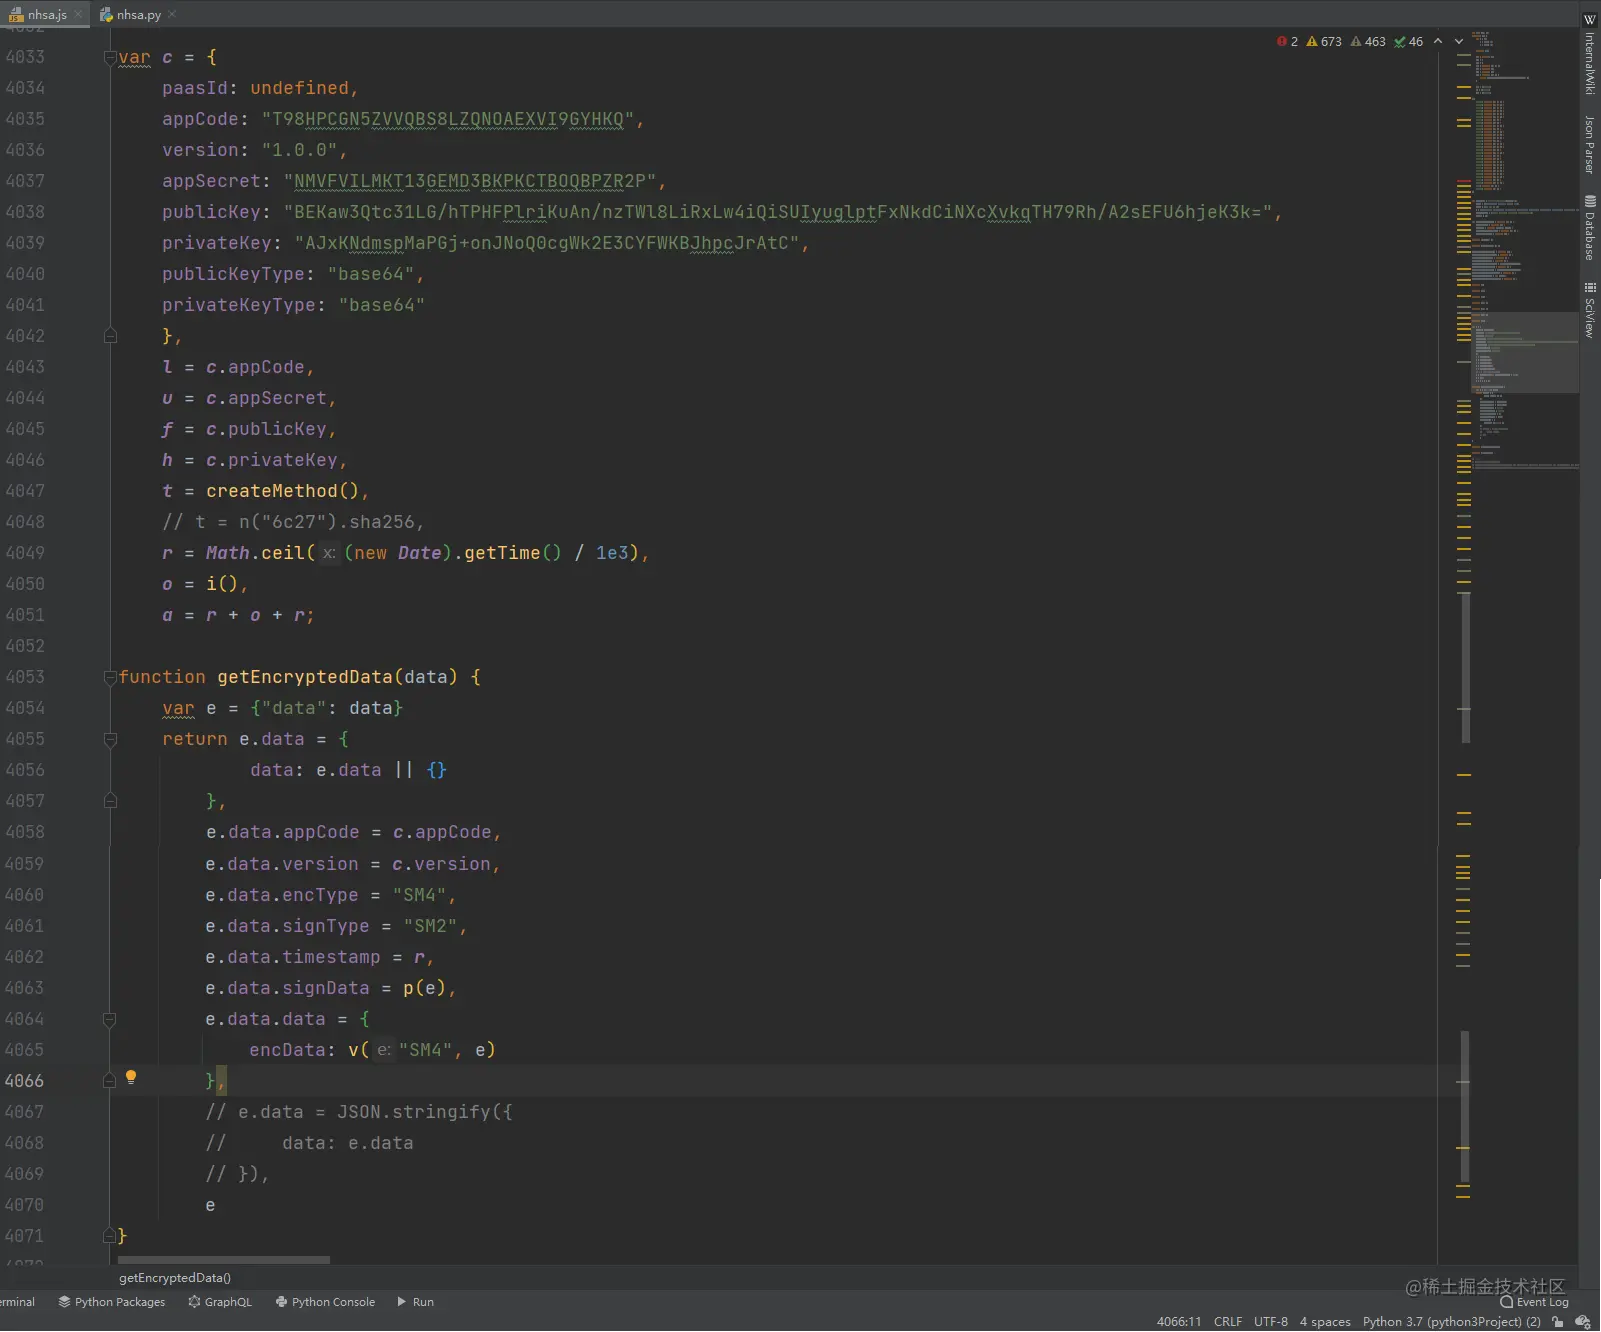This screenshot has width=1601, height=1332.
Task: Open the Database tool window
Action: [1590, 228]
